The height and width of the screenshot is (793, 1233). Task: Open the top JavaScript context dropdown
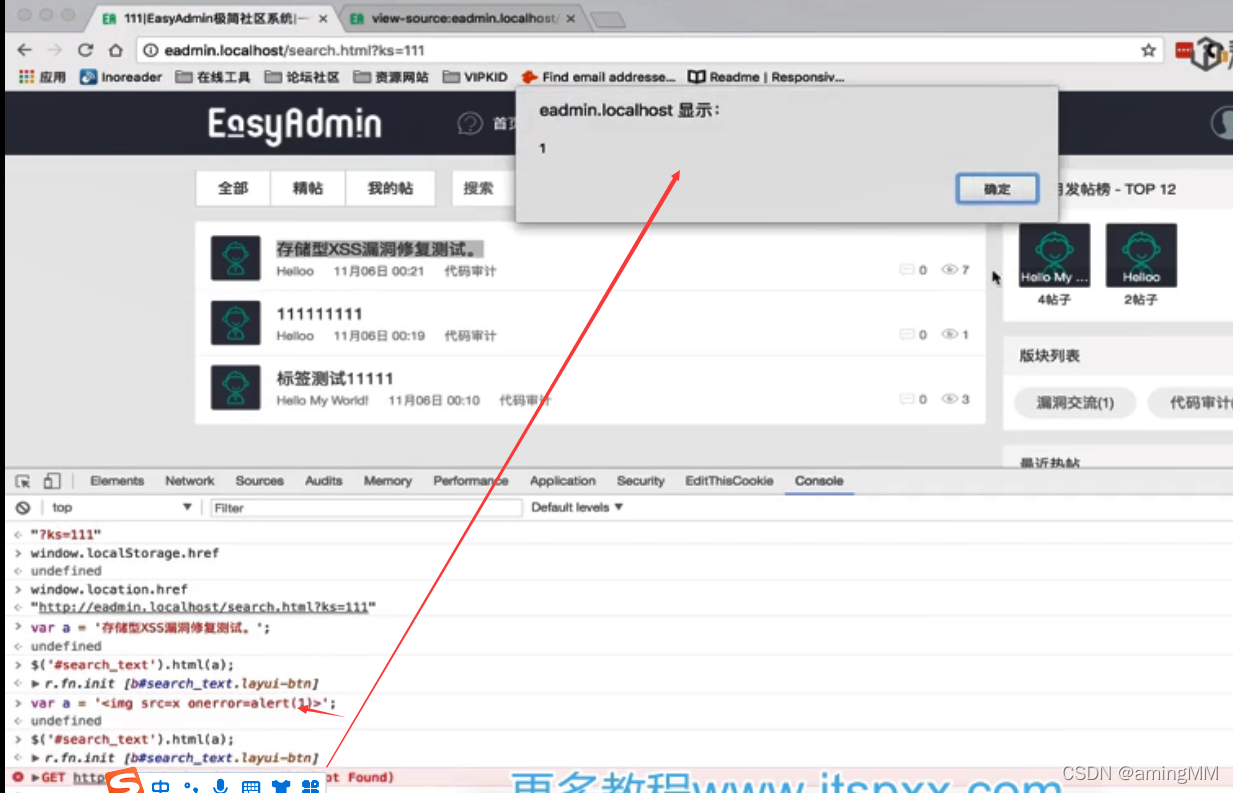tap(121, 508)
